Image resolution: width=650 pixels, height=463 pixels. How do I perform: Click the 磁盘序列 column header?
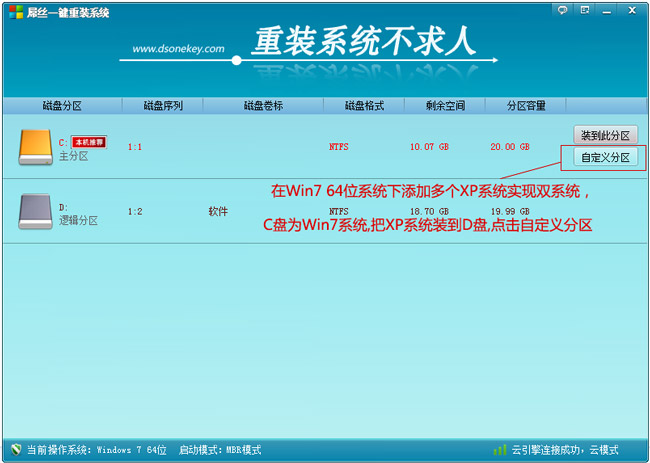tap(162, 105)
